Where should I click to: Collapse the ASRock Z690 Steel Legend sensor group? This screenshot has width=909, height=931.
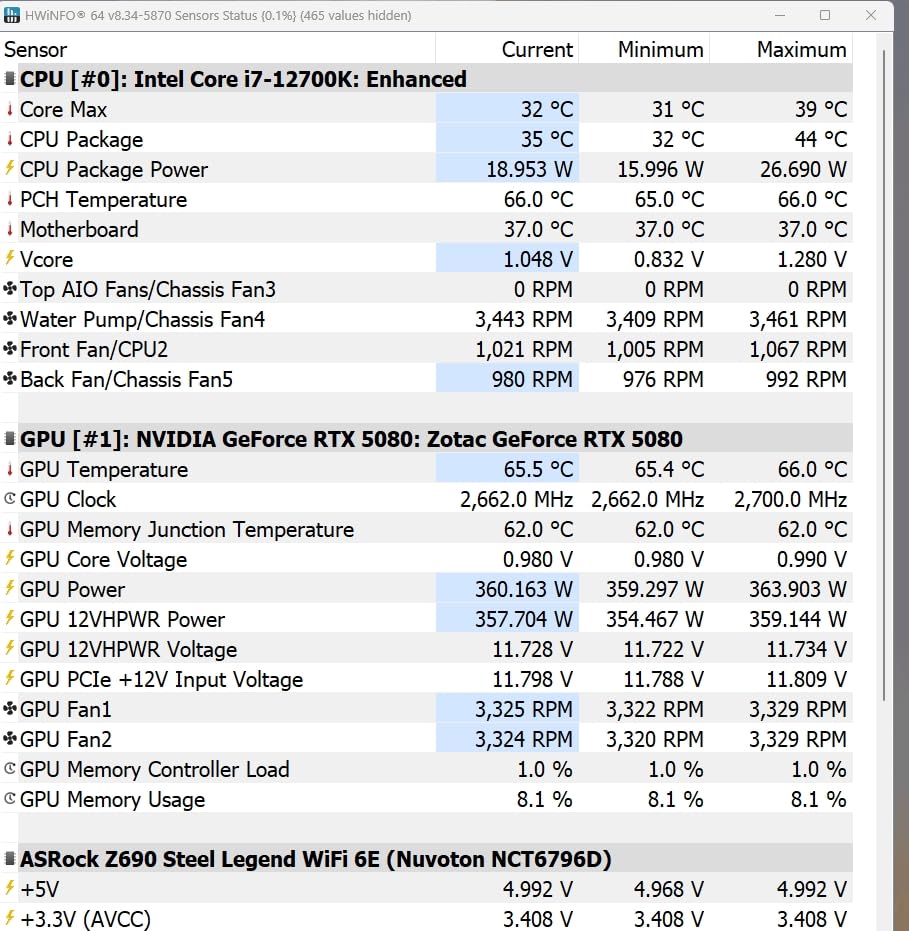[x=9, y=859]
